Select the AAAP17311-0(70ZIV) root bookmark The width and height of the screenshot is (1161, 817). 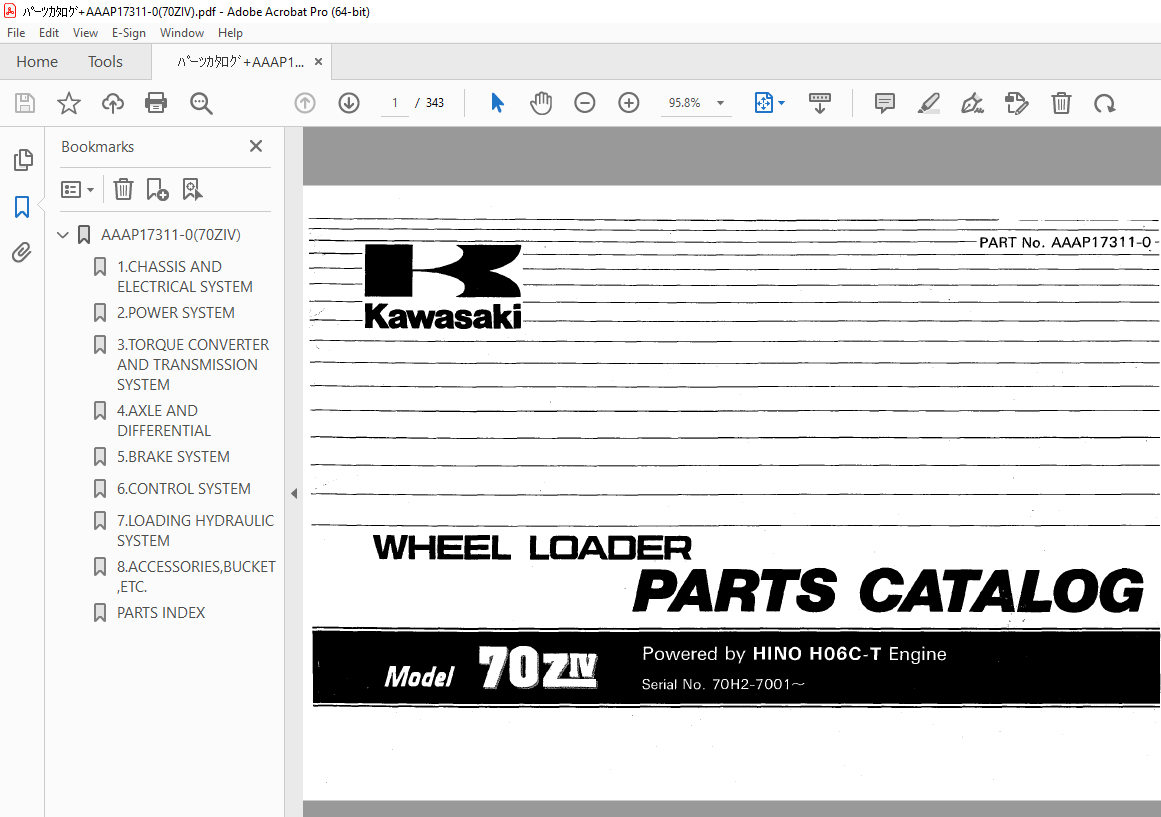click(170, 235)
